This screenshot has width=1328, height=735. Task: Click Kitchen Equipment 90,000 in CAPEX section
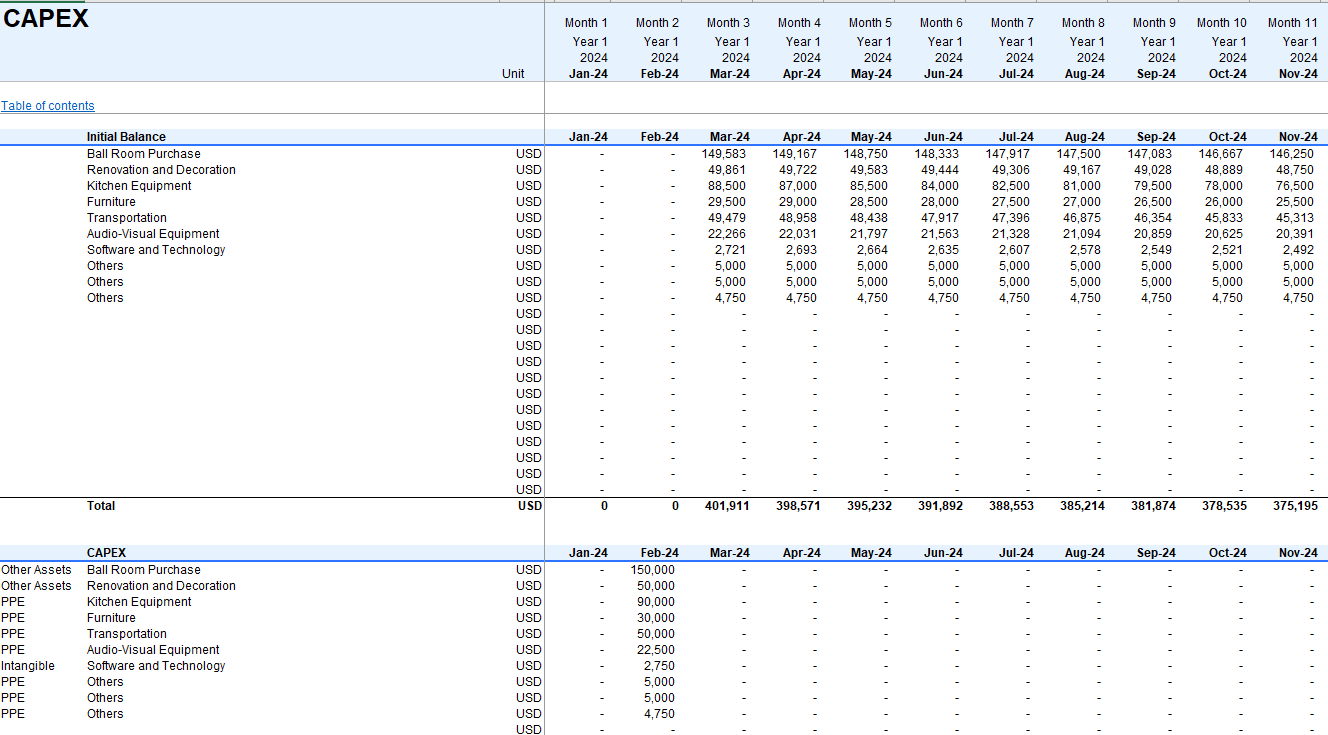click(x=656, y=602)
